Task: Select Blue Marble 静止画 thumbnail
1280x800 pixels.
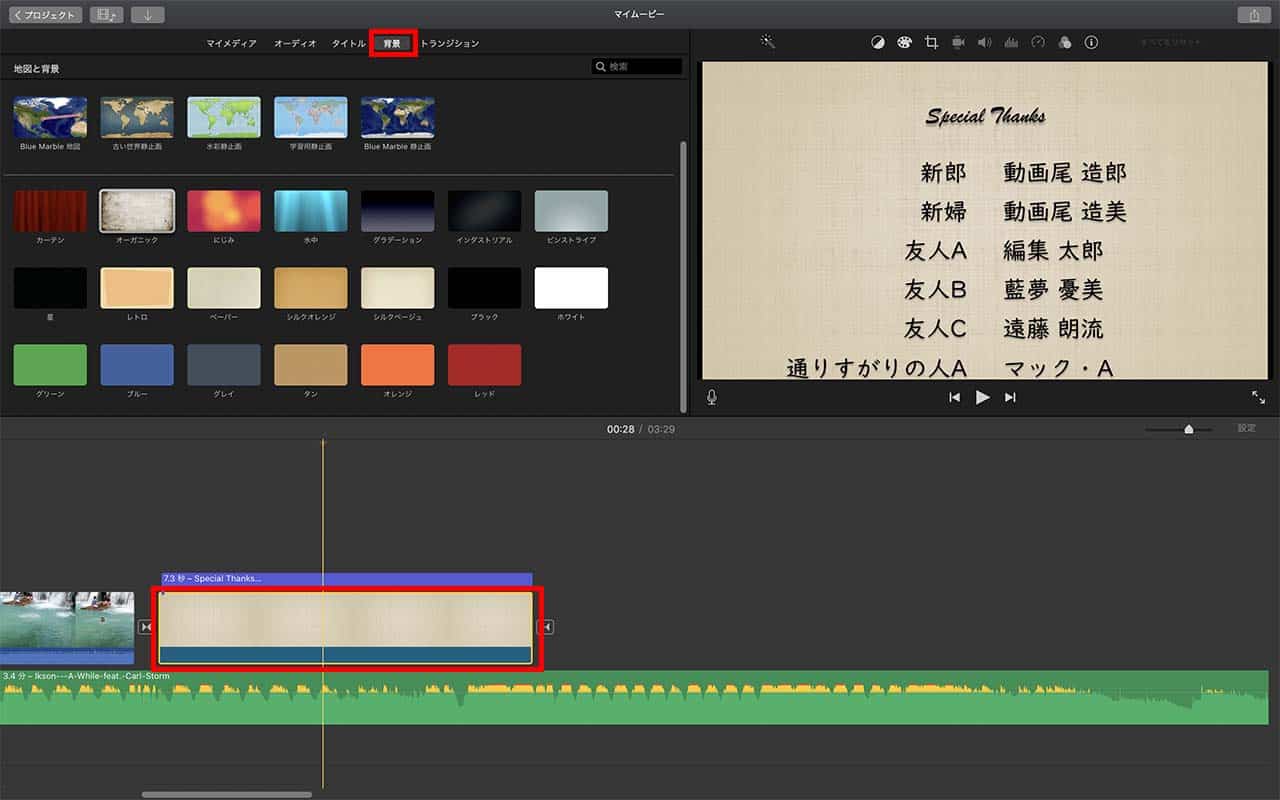Action: click(398, 118)
